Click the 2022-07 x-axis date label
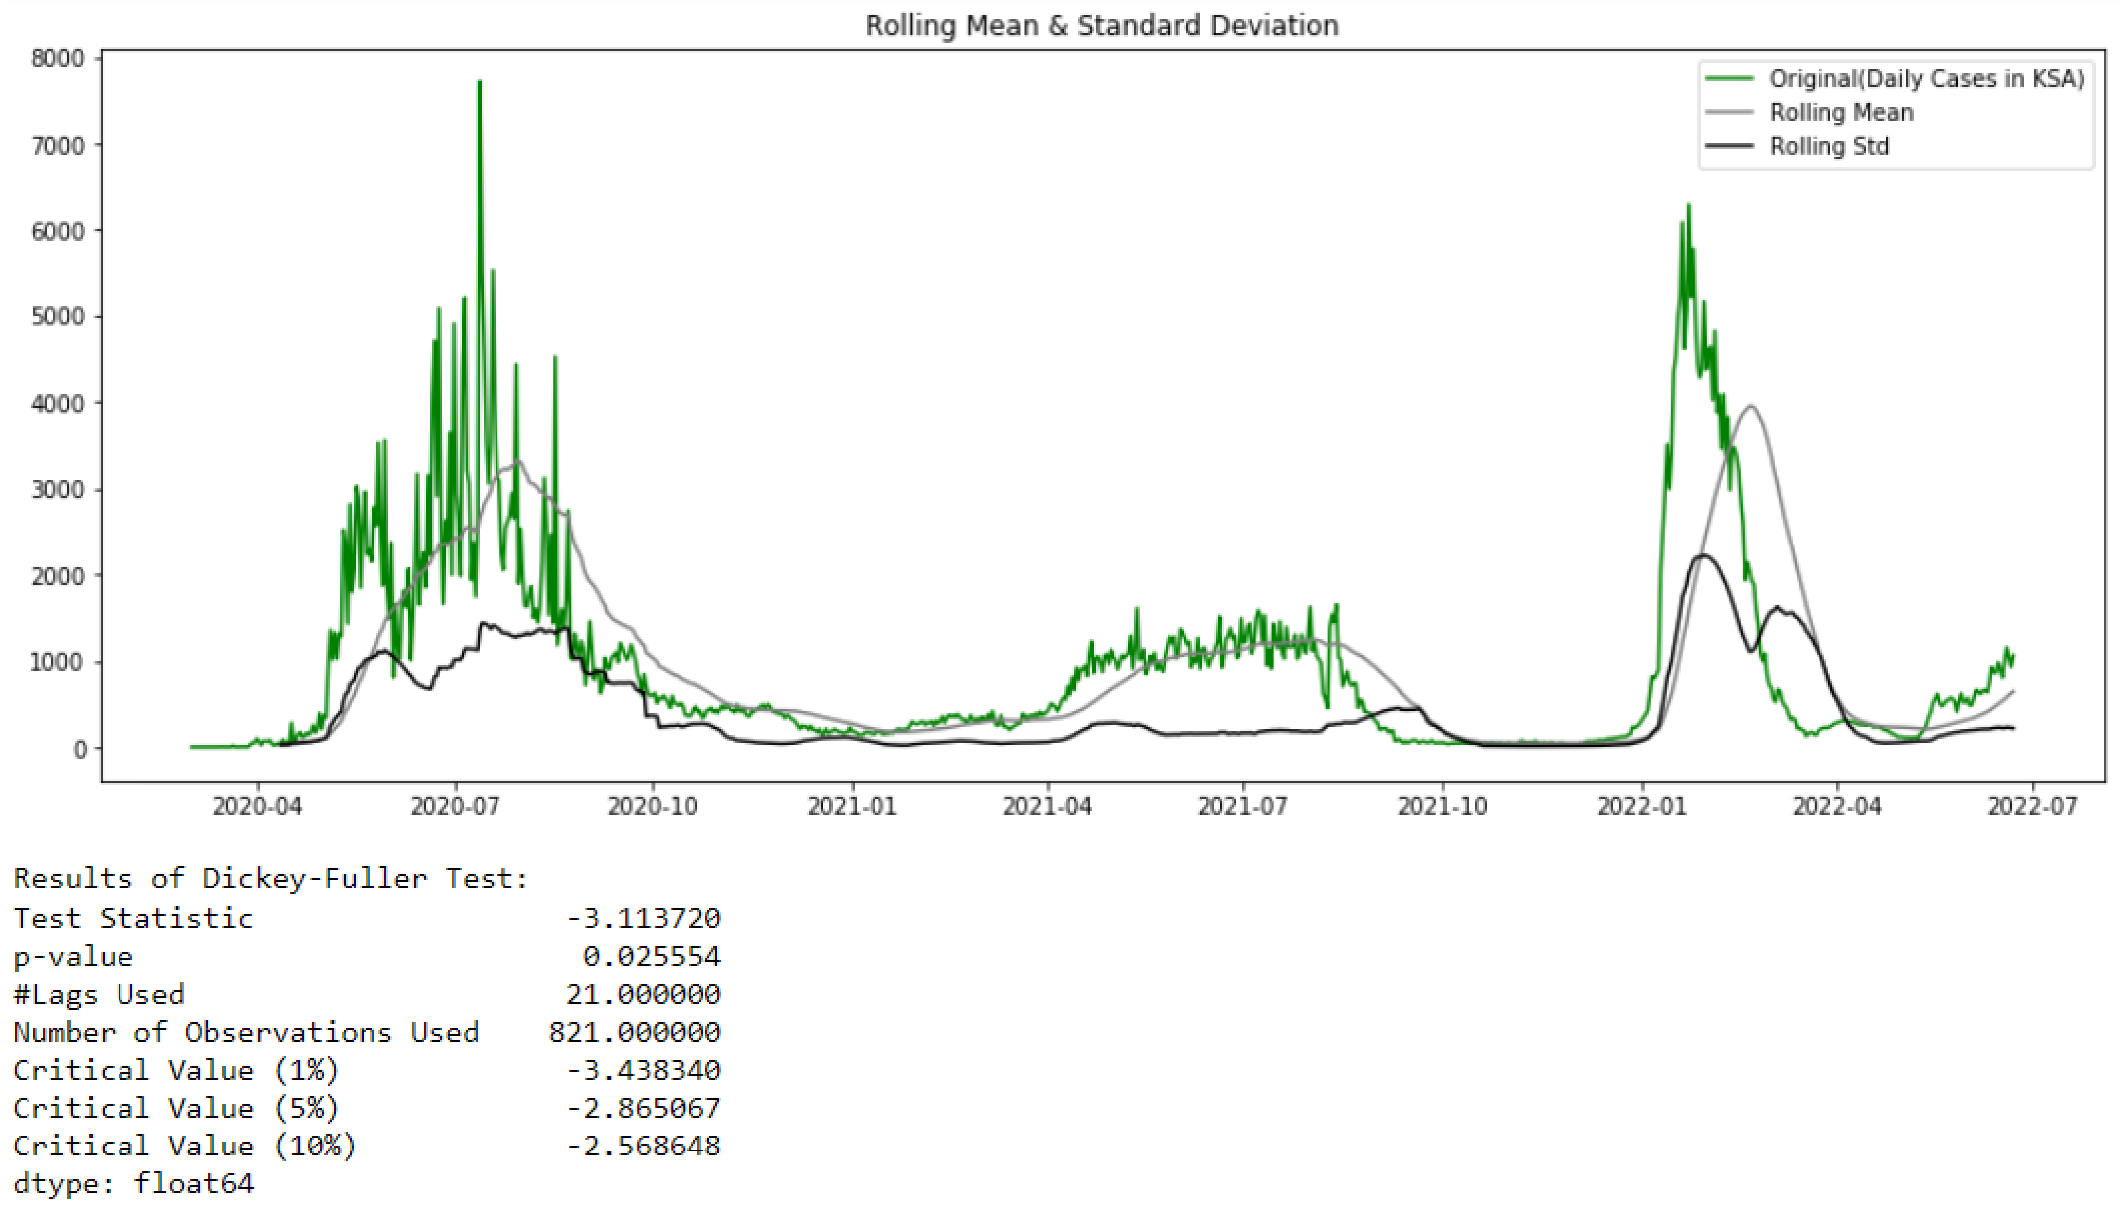Viewport: 2117px width, 1208px height. [x=2032, y=806]
